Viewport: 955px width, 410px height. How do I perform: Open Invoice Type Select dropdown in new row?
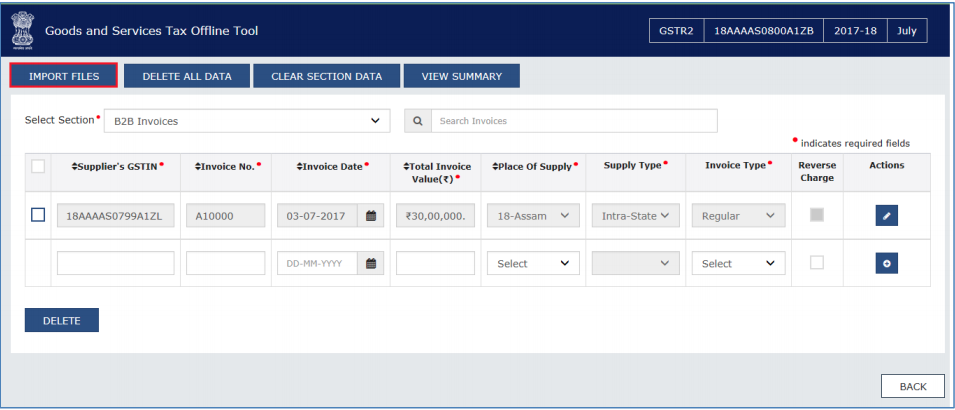click(x=738, y=263)
